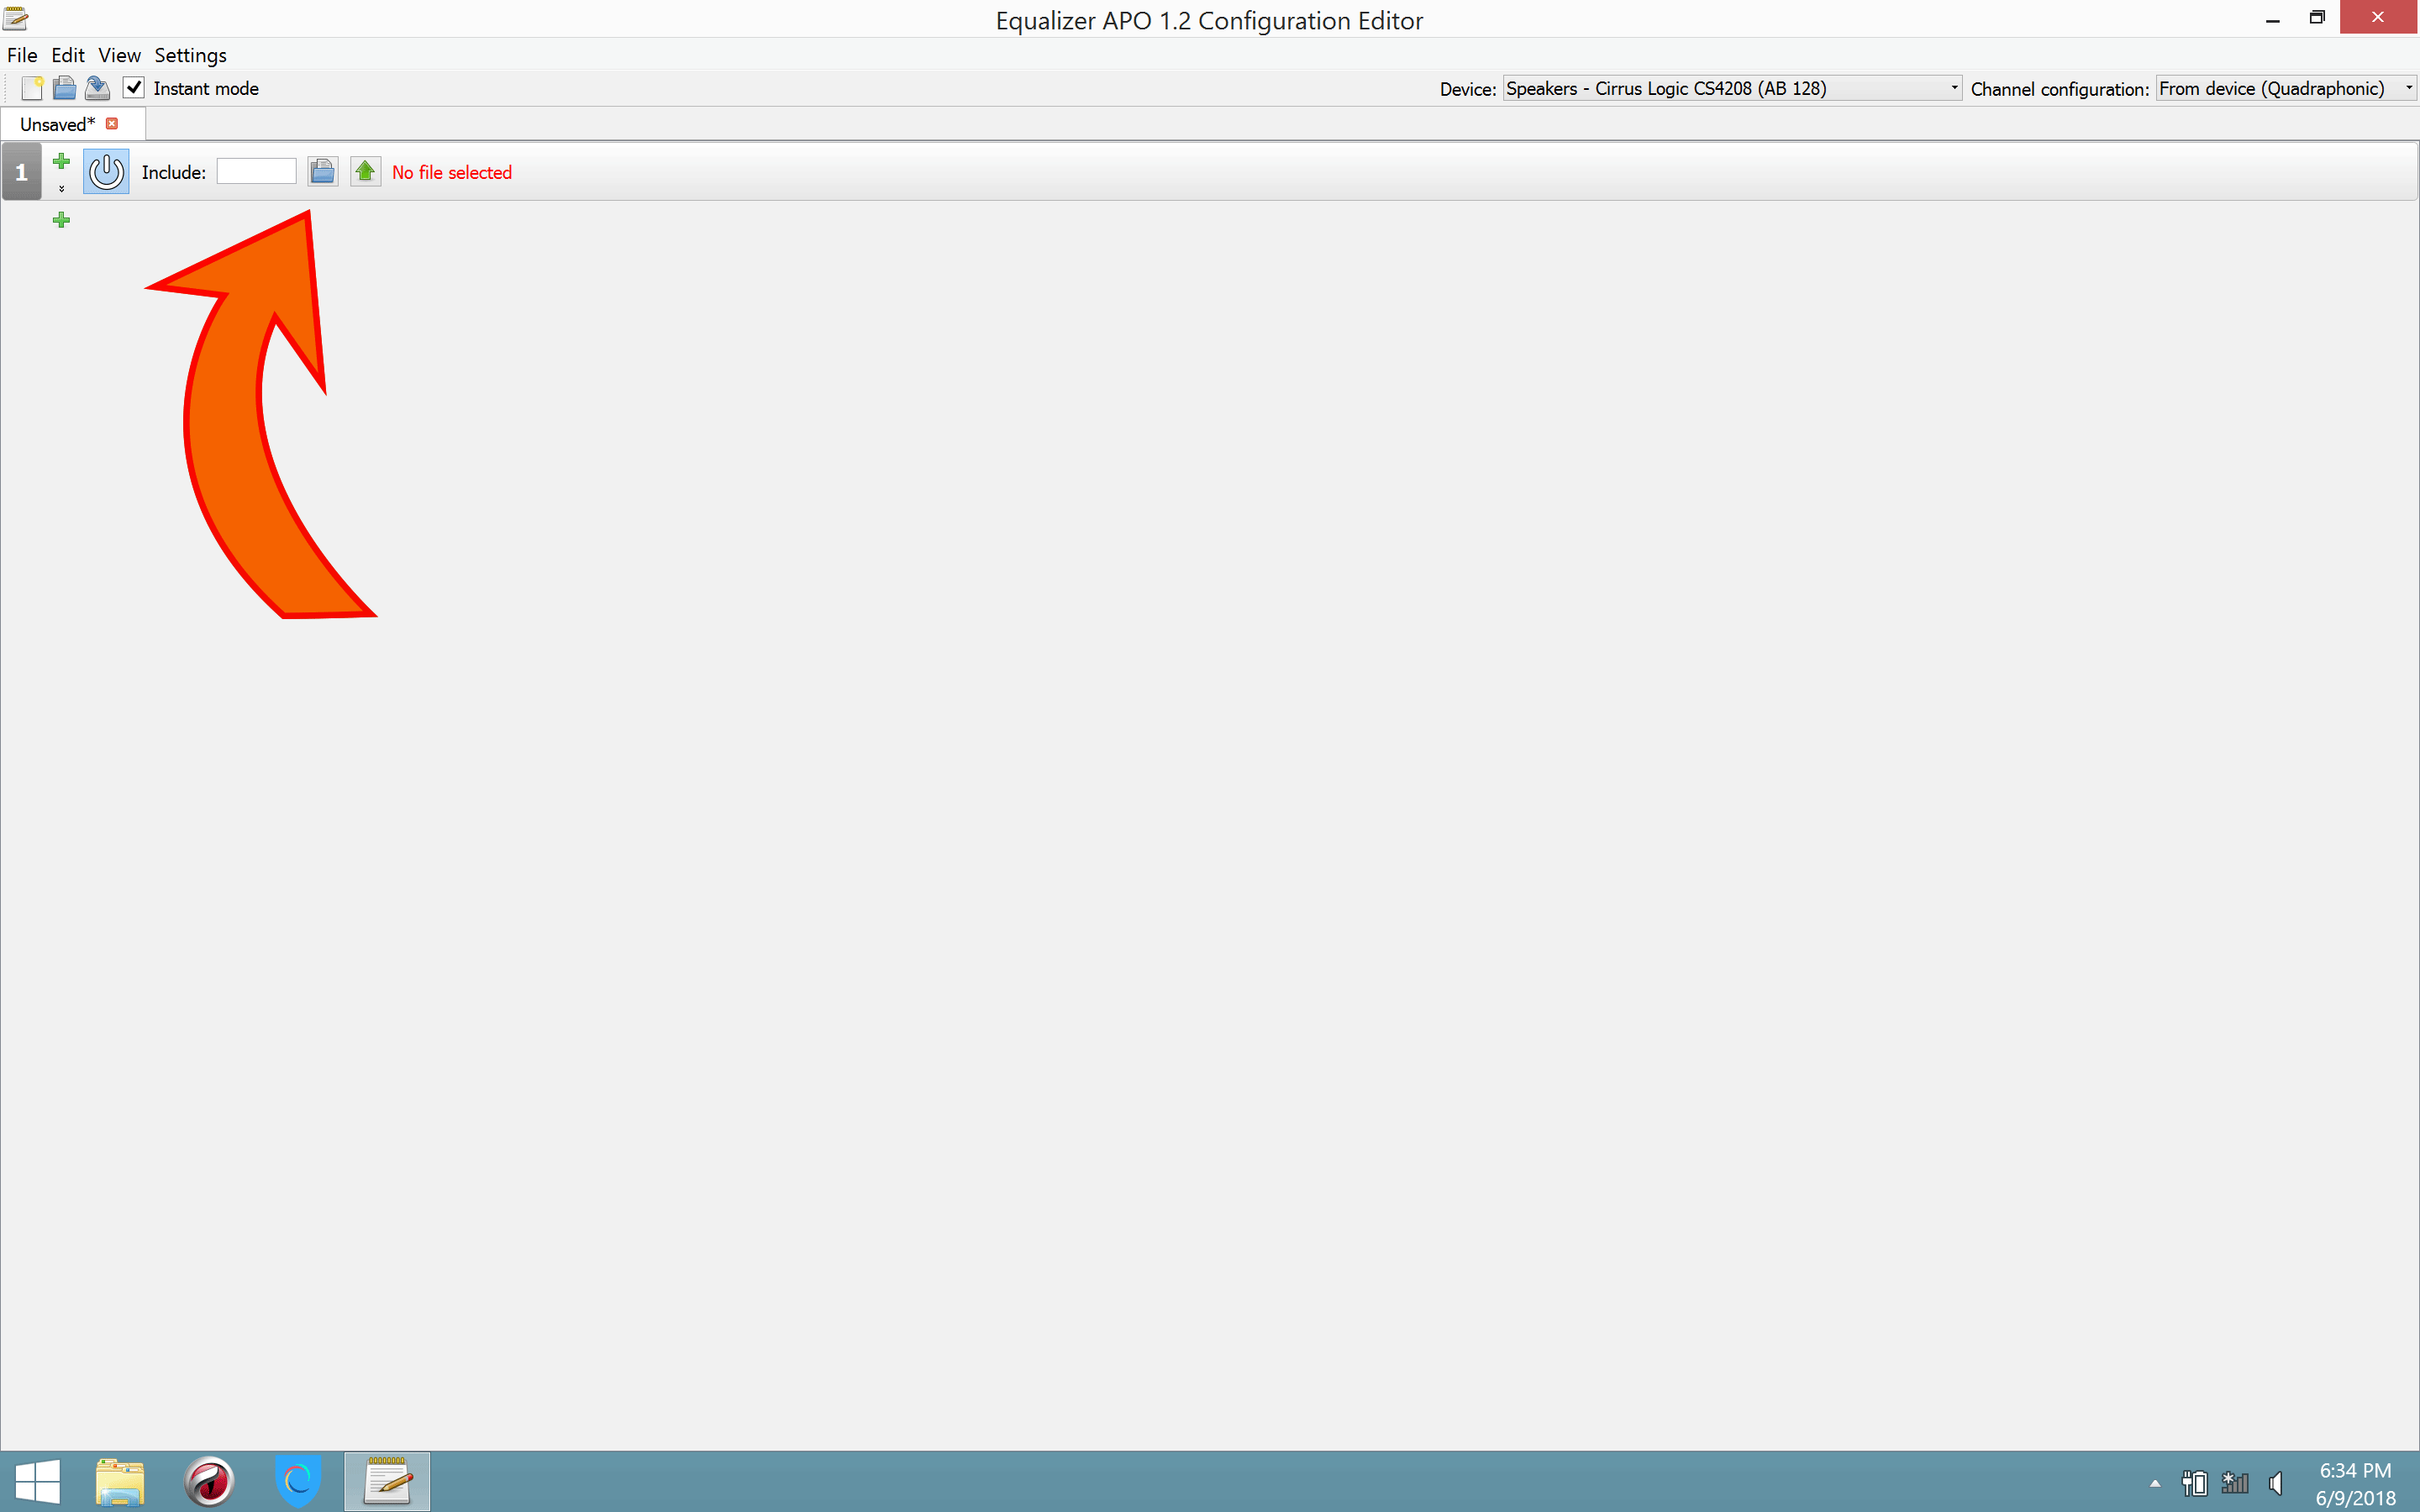
Task: Click the green up arrow icon
Action: [365, 171]
